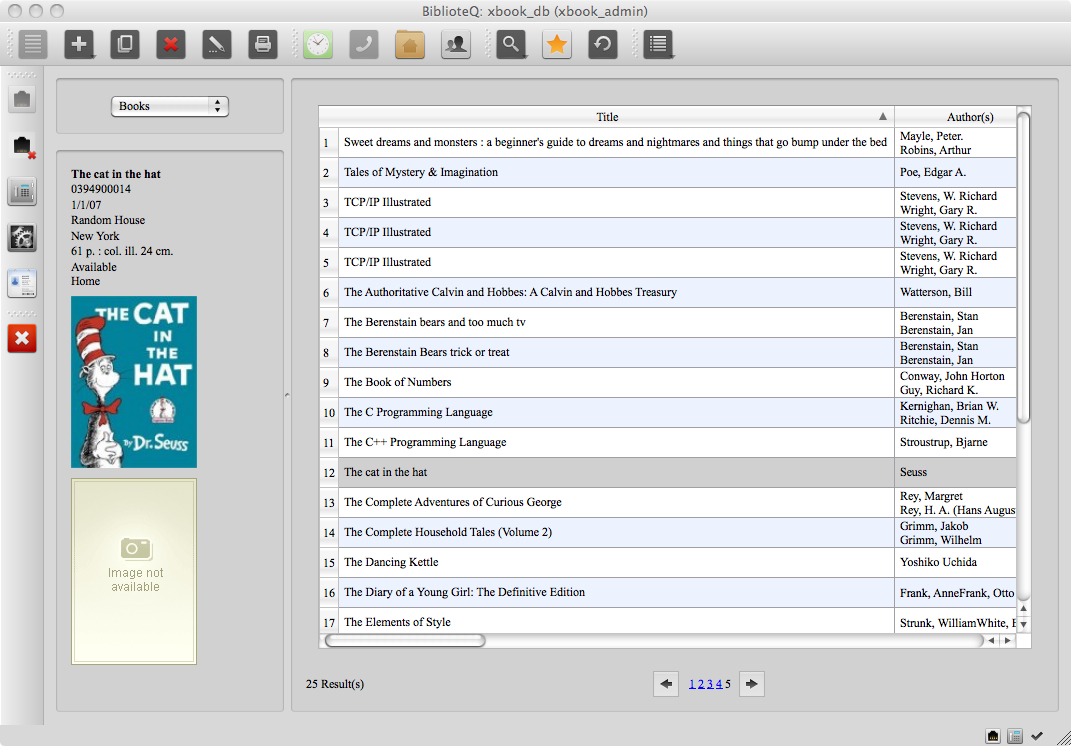1071x746 pixels.
Task: Click the orange star icon in toolbar
Action: (x=557, y=44)
